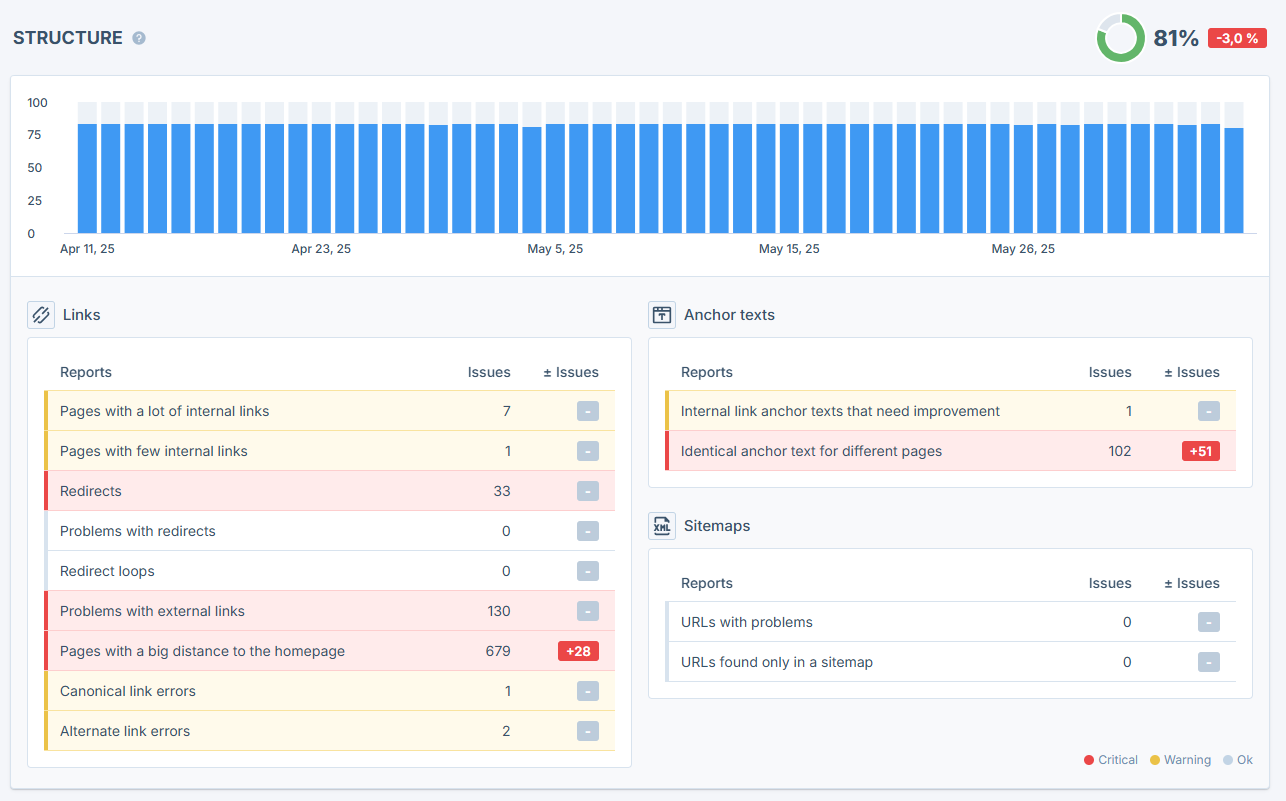Open Pages with a lot of internal links
Image resolution: width=1286 pixels, height=801 pixels.
point(330,411)
